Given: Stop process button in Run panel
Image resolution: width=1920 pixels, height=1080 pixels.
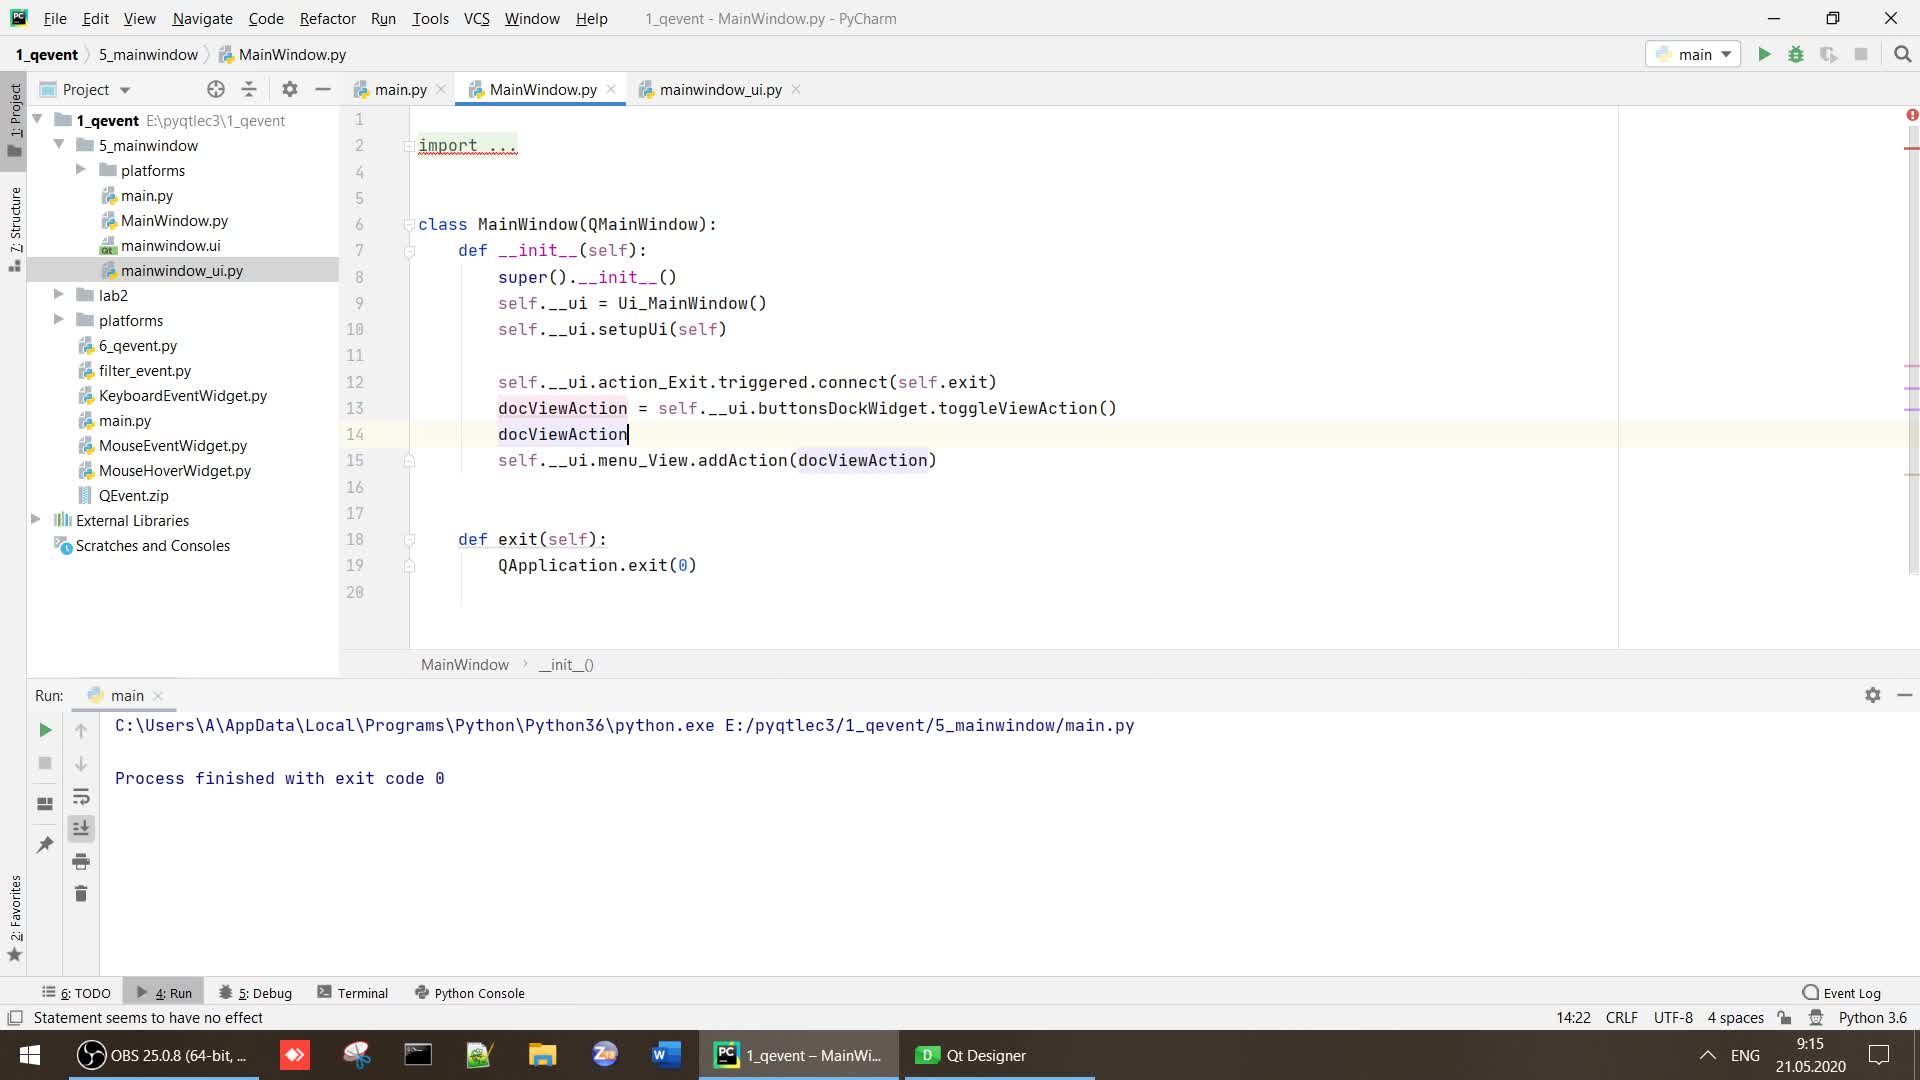Looking at the screenshot, I should point(45,764).
